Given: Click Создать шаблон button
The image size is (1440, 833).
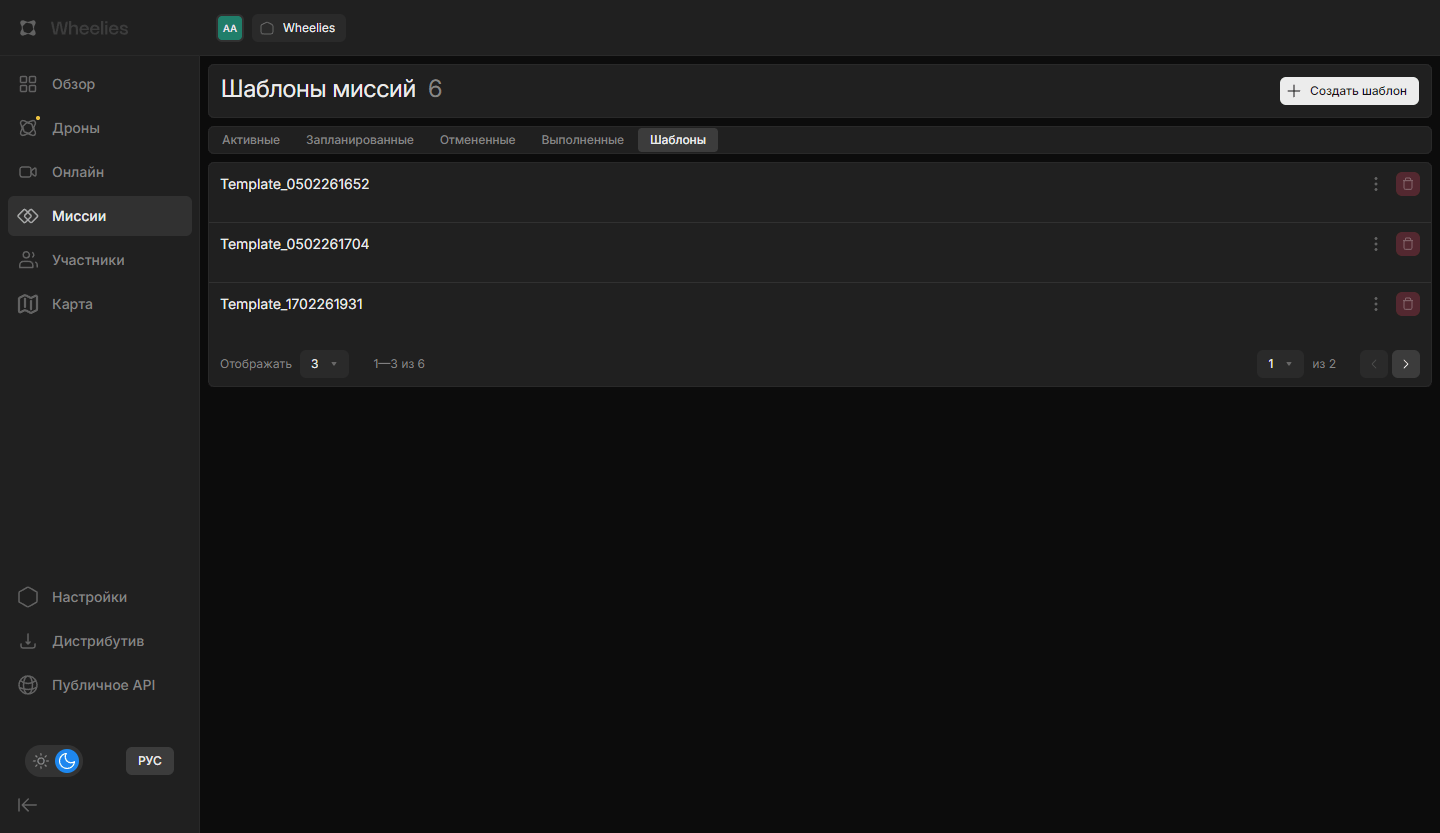Looking at the screenshot, I should (x=1349, y=91).
